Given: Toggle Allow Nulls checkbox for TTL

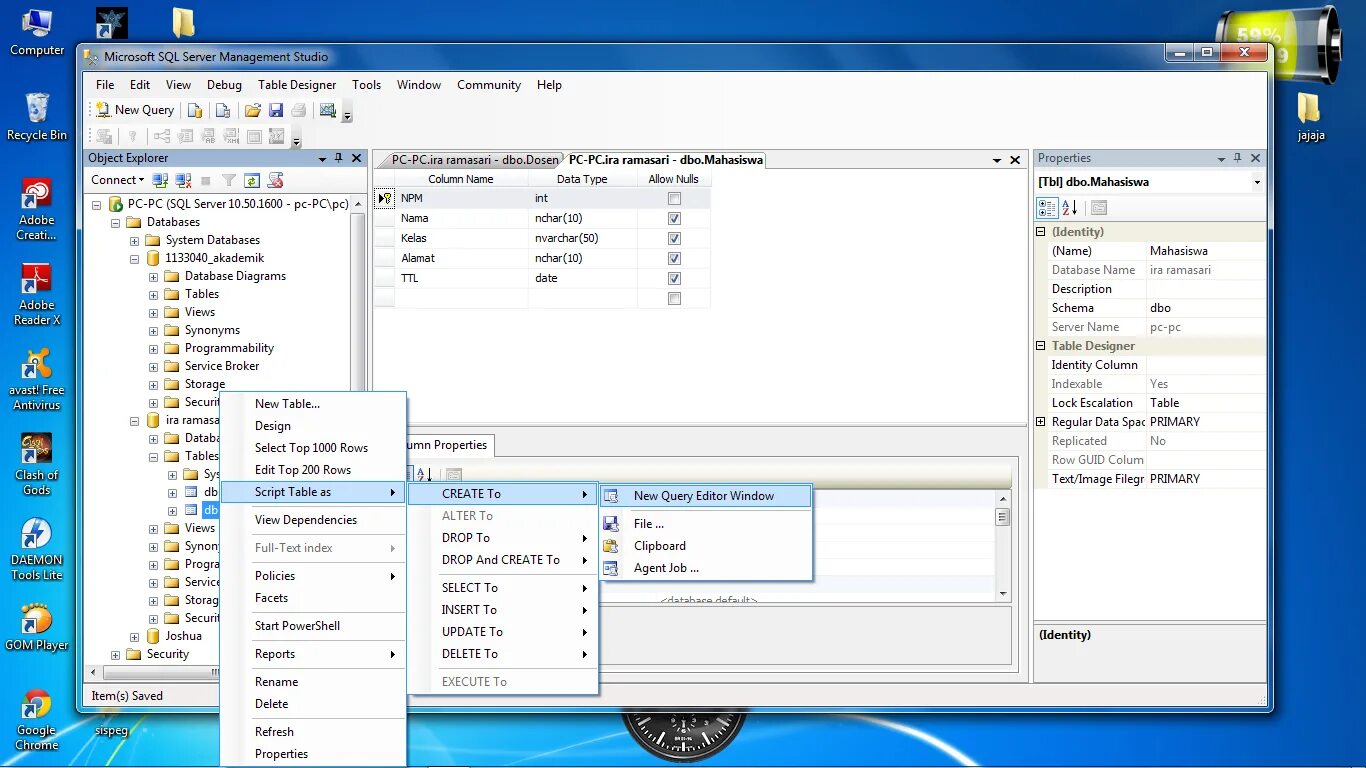Looking at the screenshot, I should [x=674, y=278].
